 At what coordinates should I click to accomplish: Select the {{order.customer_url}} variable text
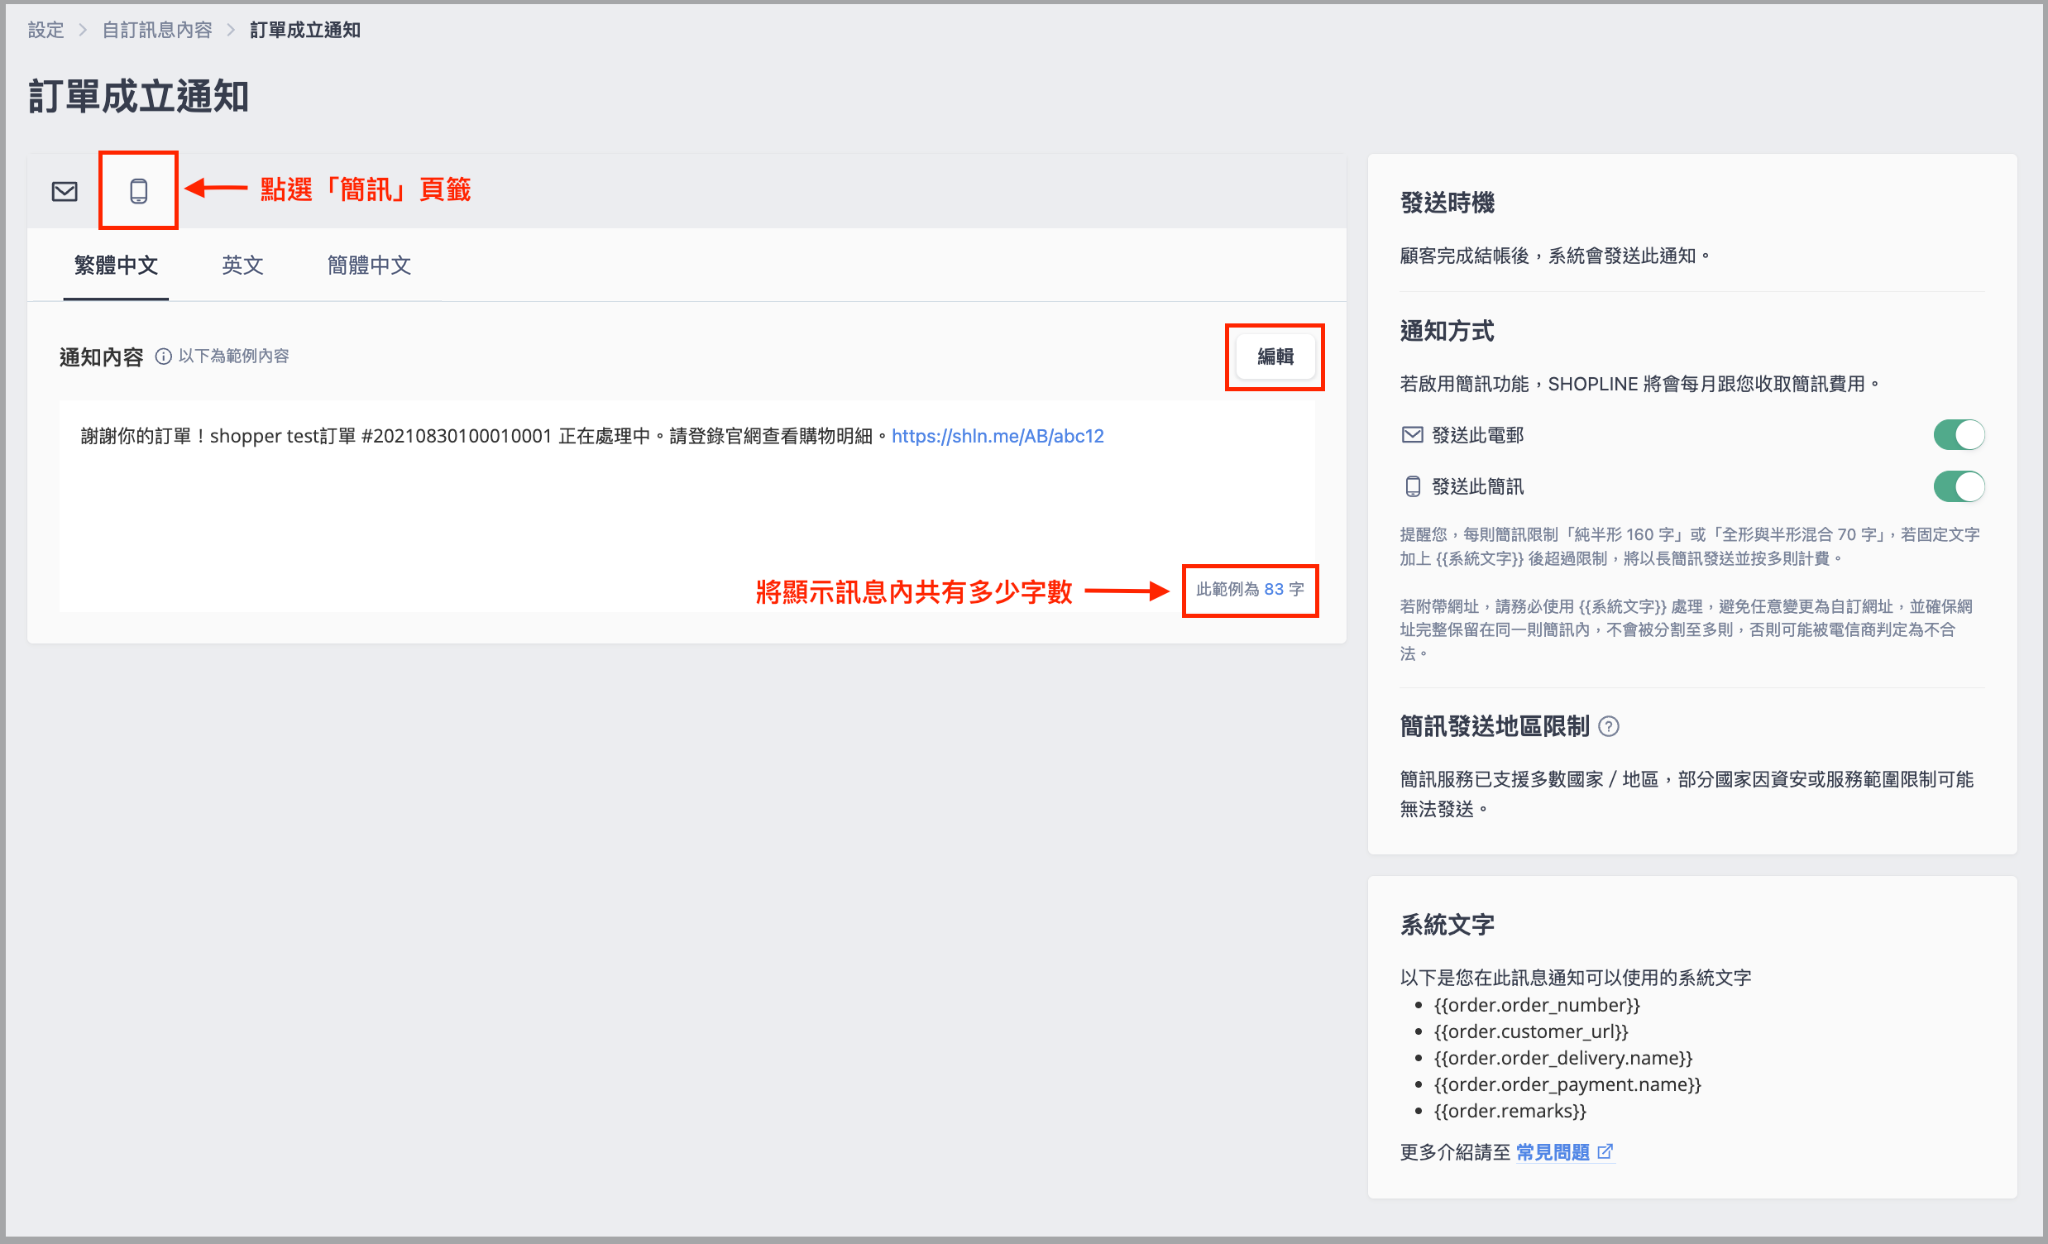(x=1530, y=1031)
